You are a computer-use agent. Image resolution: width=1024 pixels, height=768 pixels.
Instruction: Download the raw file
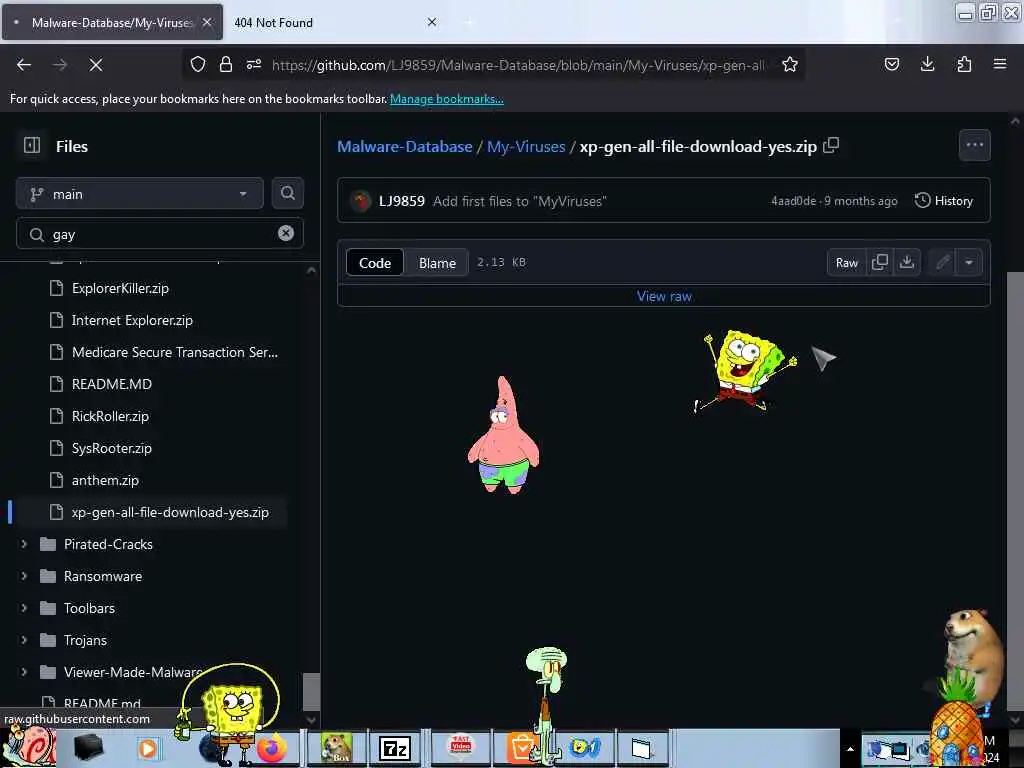click(x=906, y=262)
